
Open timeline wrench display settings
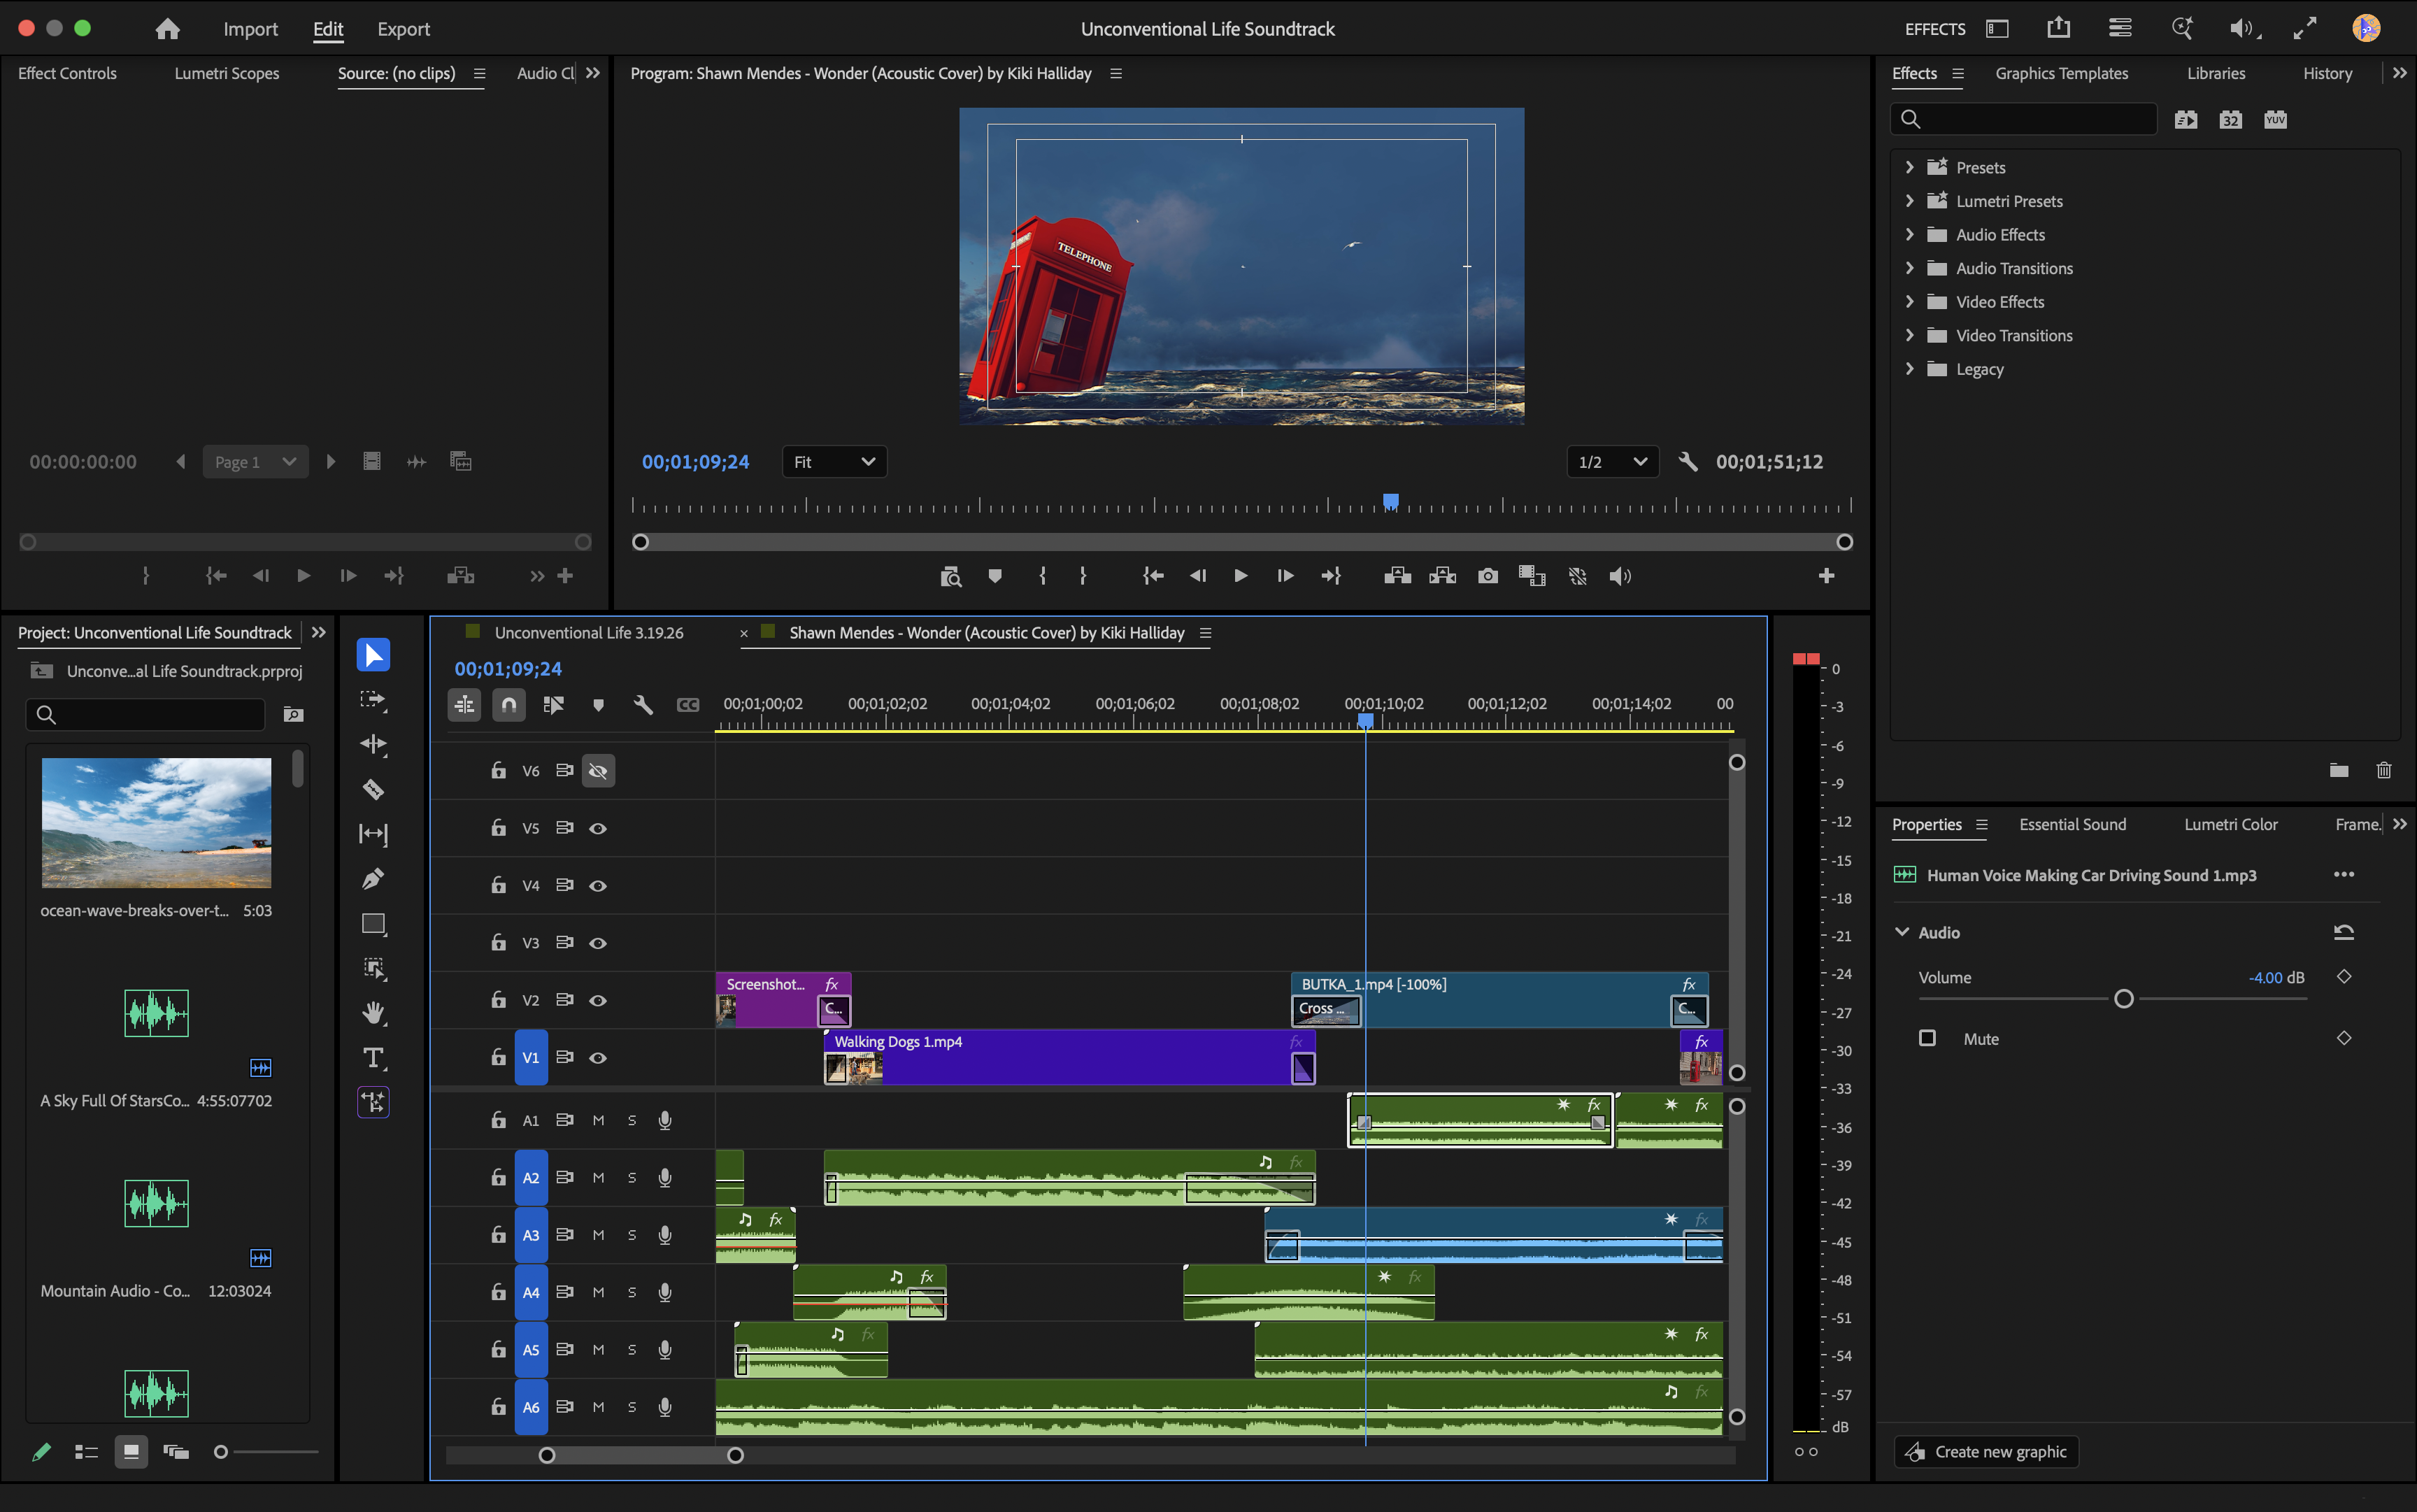click(643, 705)
